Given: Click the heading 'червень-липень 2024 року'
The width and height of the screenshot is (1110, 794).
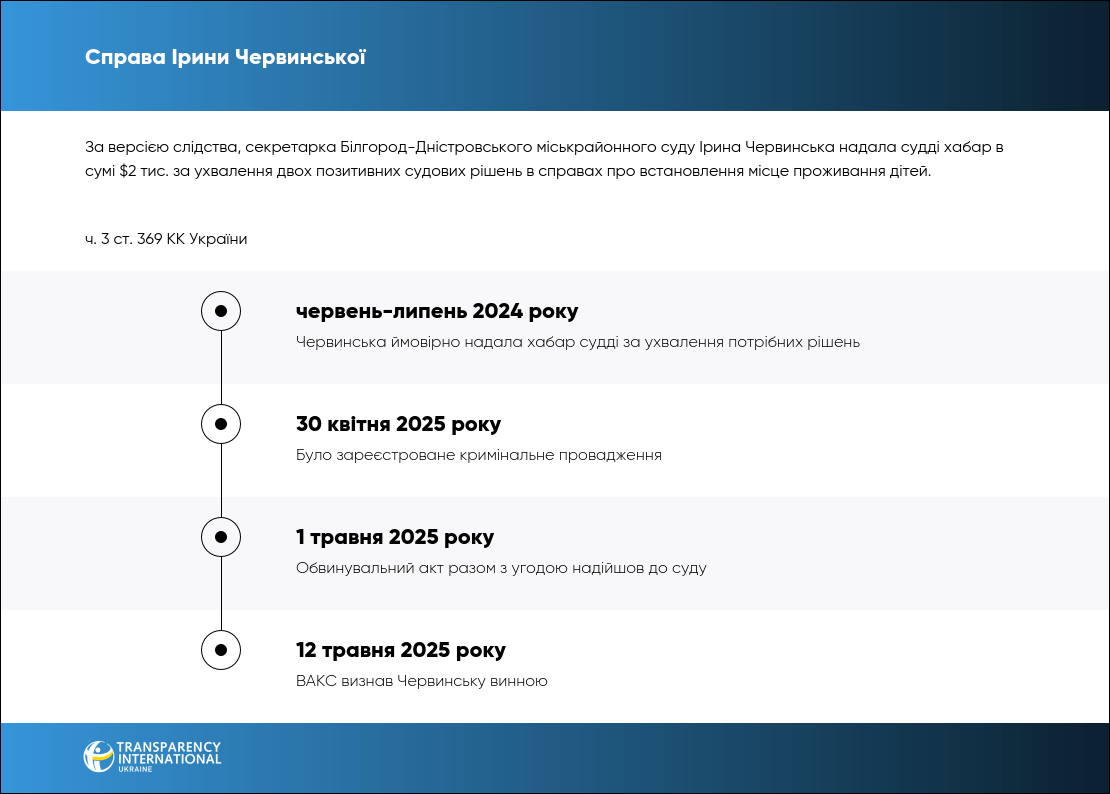Looking at the screenshot, I should [437, 311].
